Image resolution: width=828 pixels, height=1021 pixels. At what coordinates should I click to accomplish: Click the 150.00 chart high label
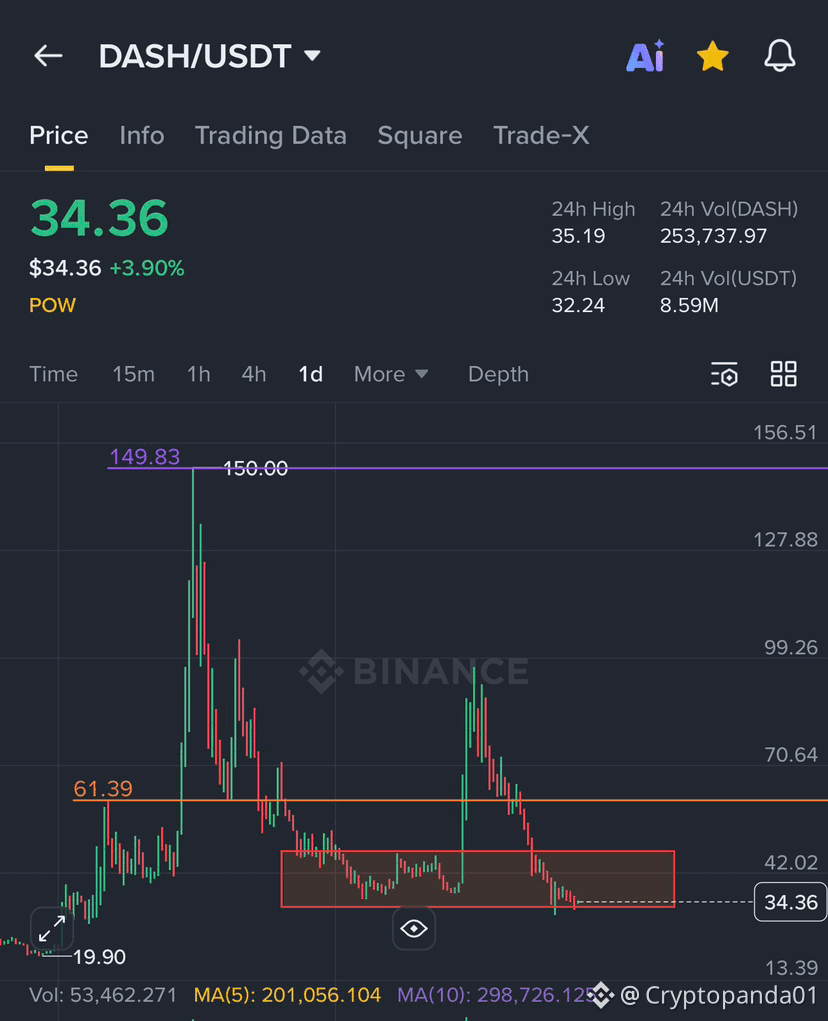coord(256,468)
